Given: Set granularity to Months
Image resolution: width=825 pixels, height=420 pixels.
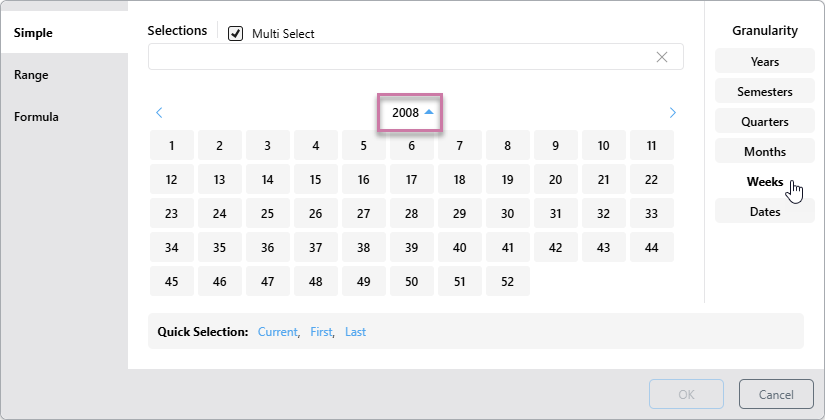Looking at the screenshot, I should [764, 152].
